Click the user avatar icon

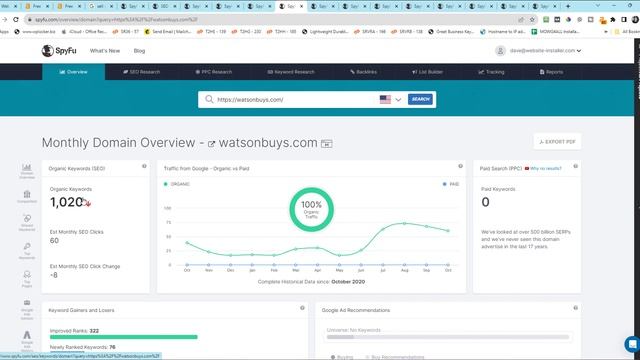tap(500, 51)
